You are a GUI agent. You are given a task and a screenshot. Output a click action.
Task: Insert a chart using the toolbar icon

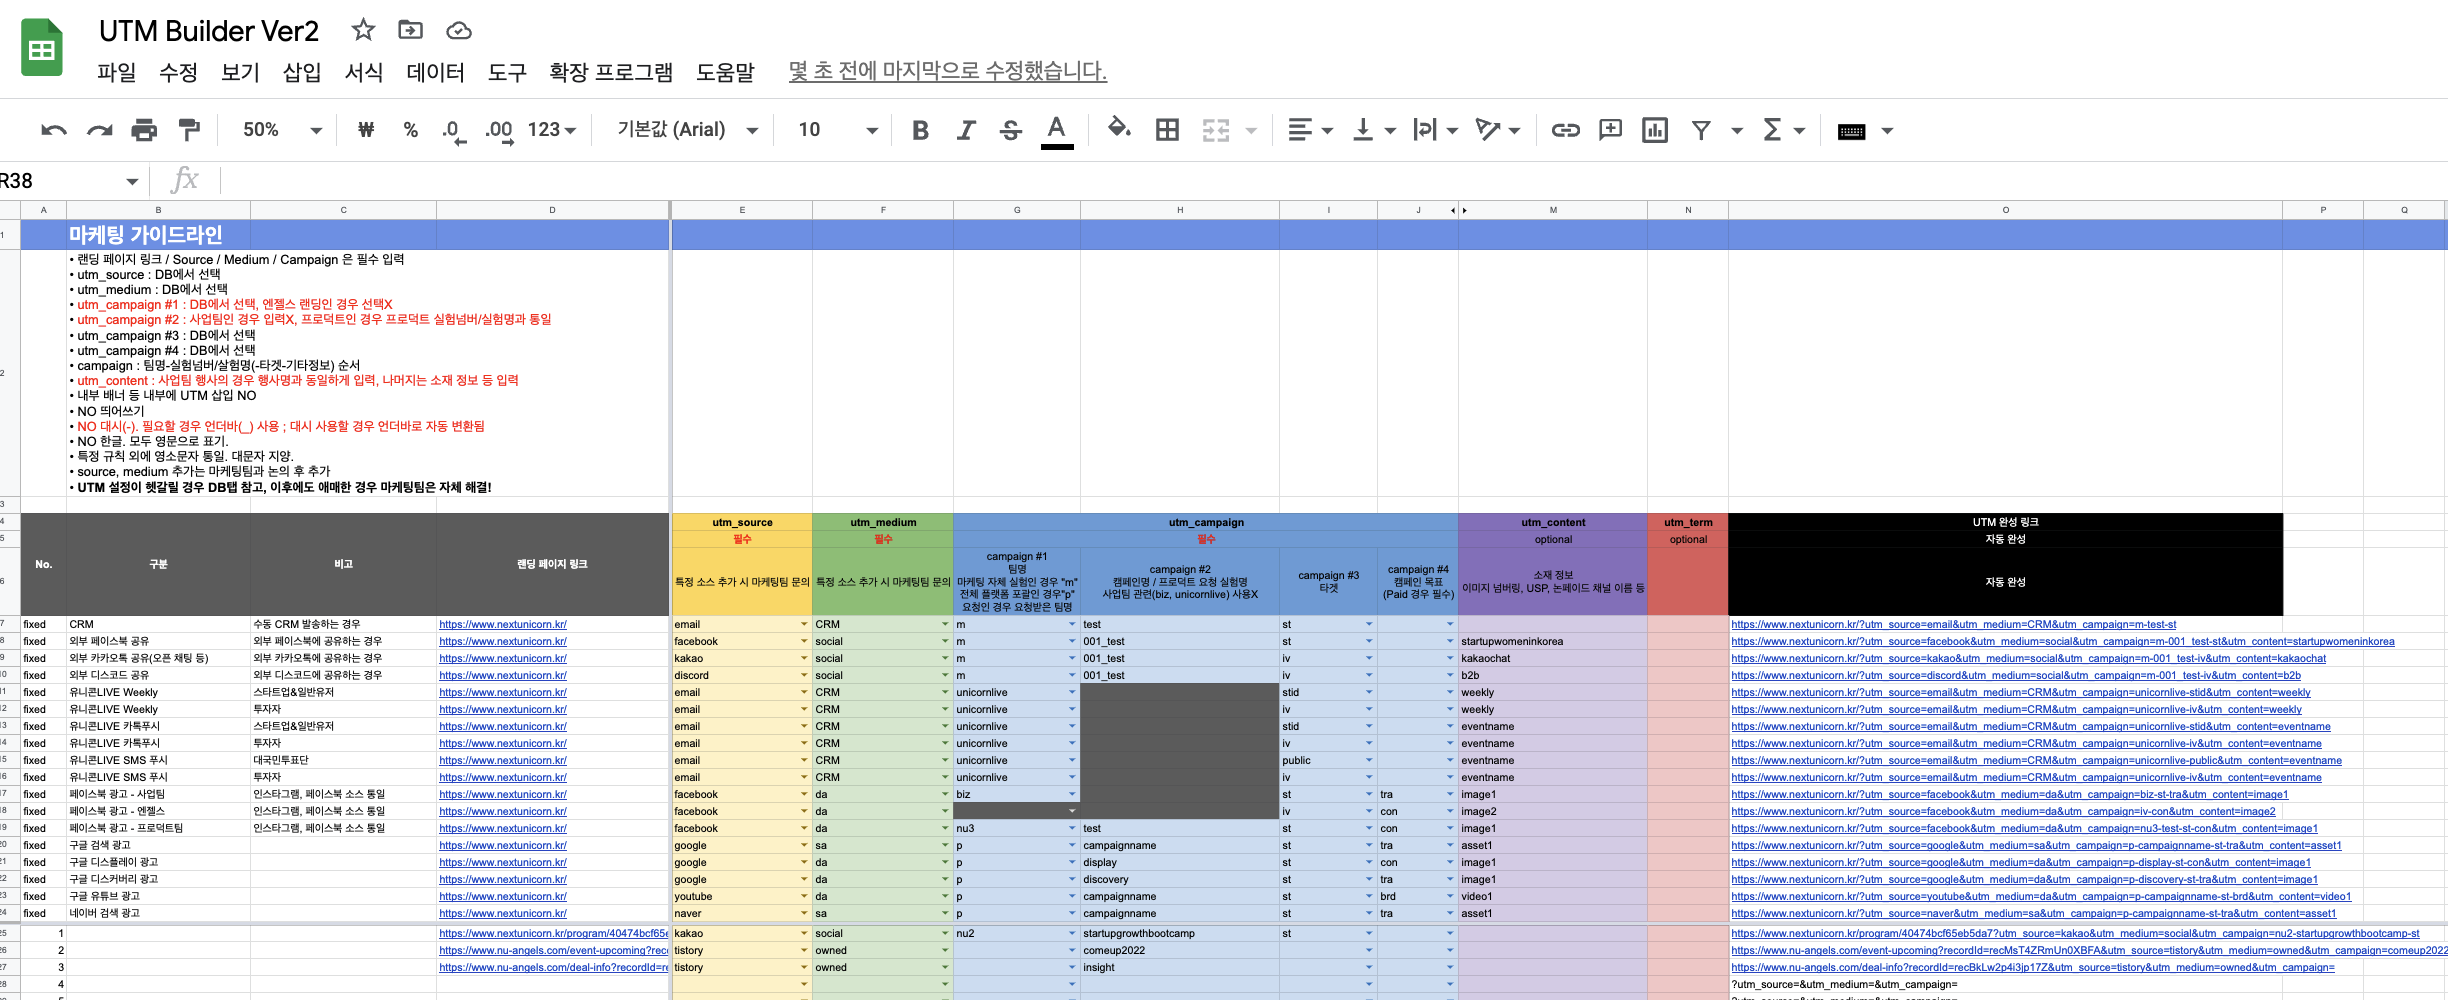tap(1655, 130)
